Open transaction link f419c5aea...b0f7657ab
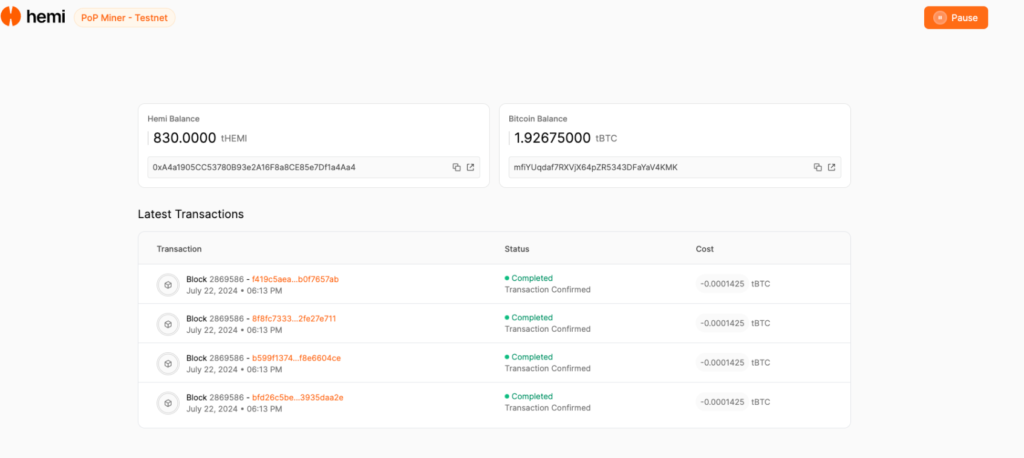Image resolution: width=1024 pixels, height=458 pixels. click(x=295, y=279)
